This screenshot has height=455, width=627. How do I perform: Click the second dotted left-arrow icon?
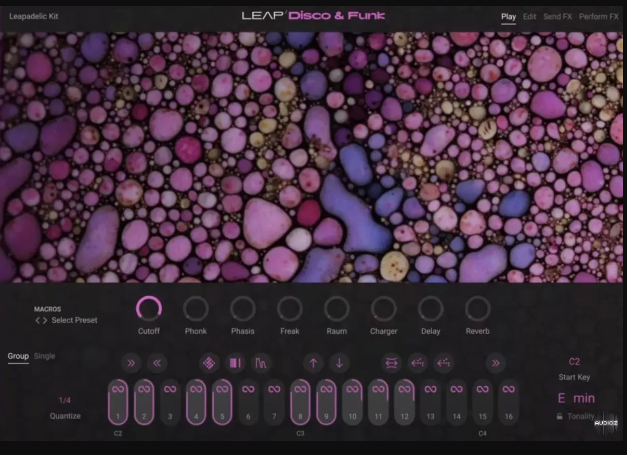pyautogui.click(x=443, y=363)
